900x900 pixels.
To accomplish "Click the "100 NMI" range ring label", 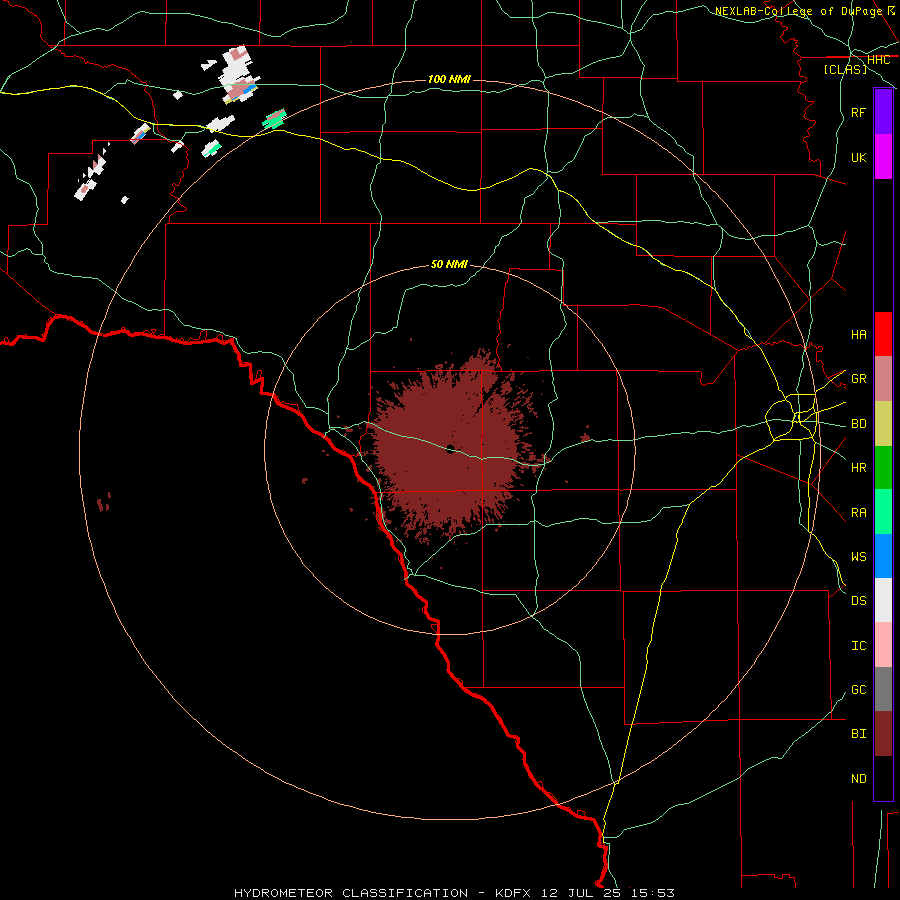I will click(x=449, y=79).
